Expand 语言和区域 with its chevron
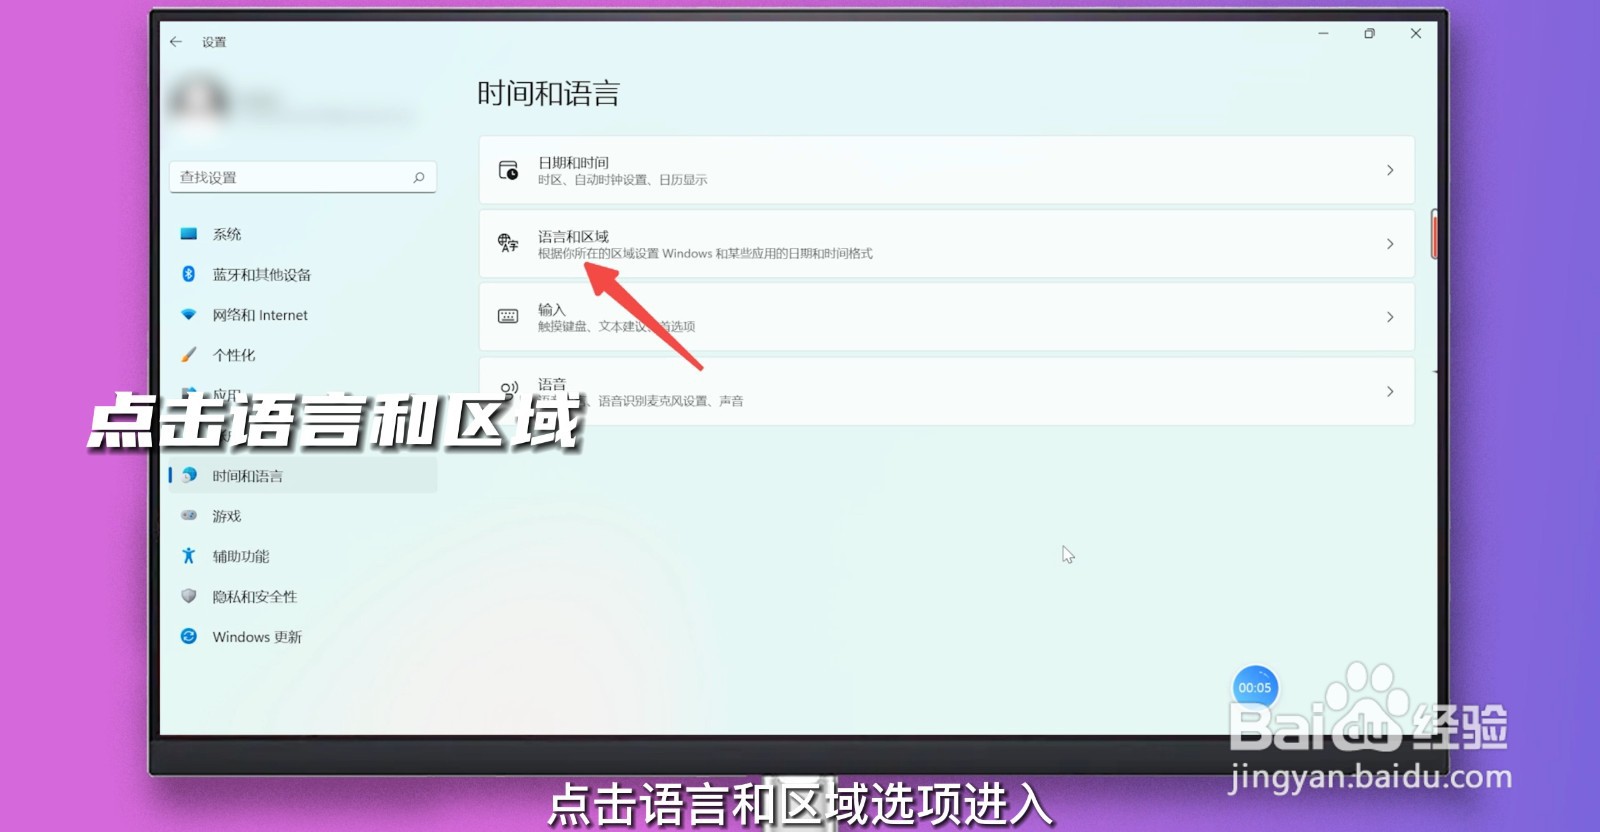This screenshot has width=1600, height=832. coord(1390,244)
